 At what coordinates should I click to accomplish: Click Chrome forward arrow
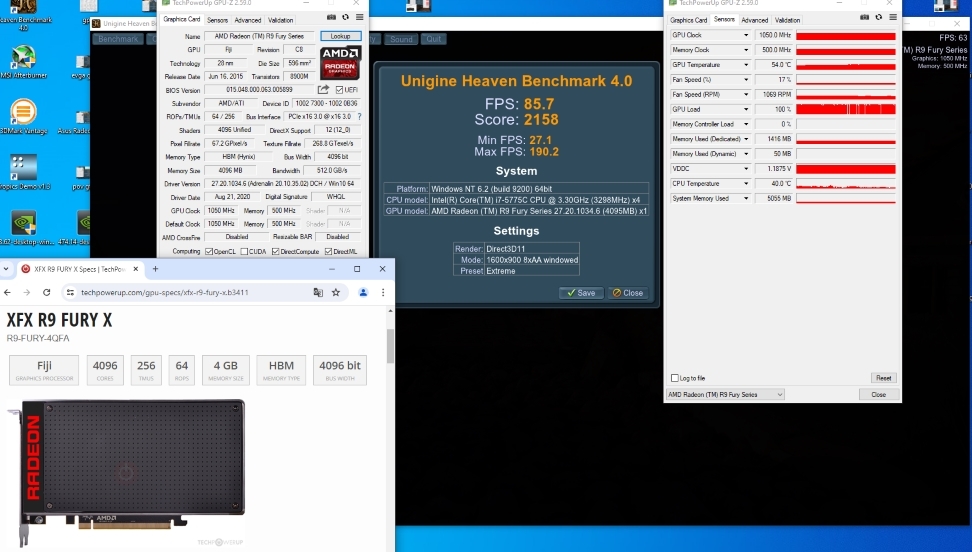click(x=27, y=292)
